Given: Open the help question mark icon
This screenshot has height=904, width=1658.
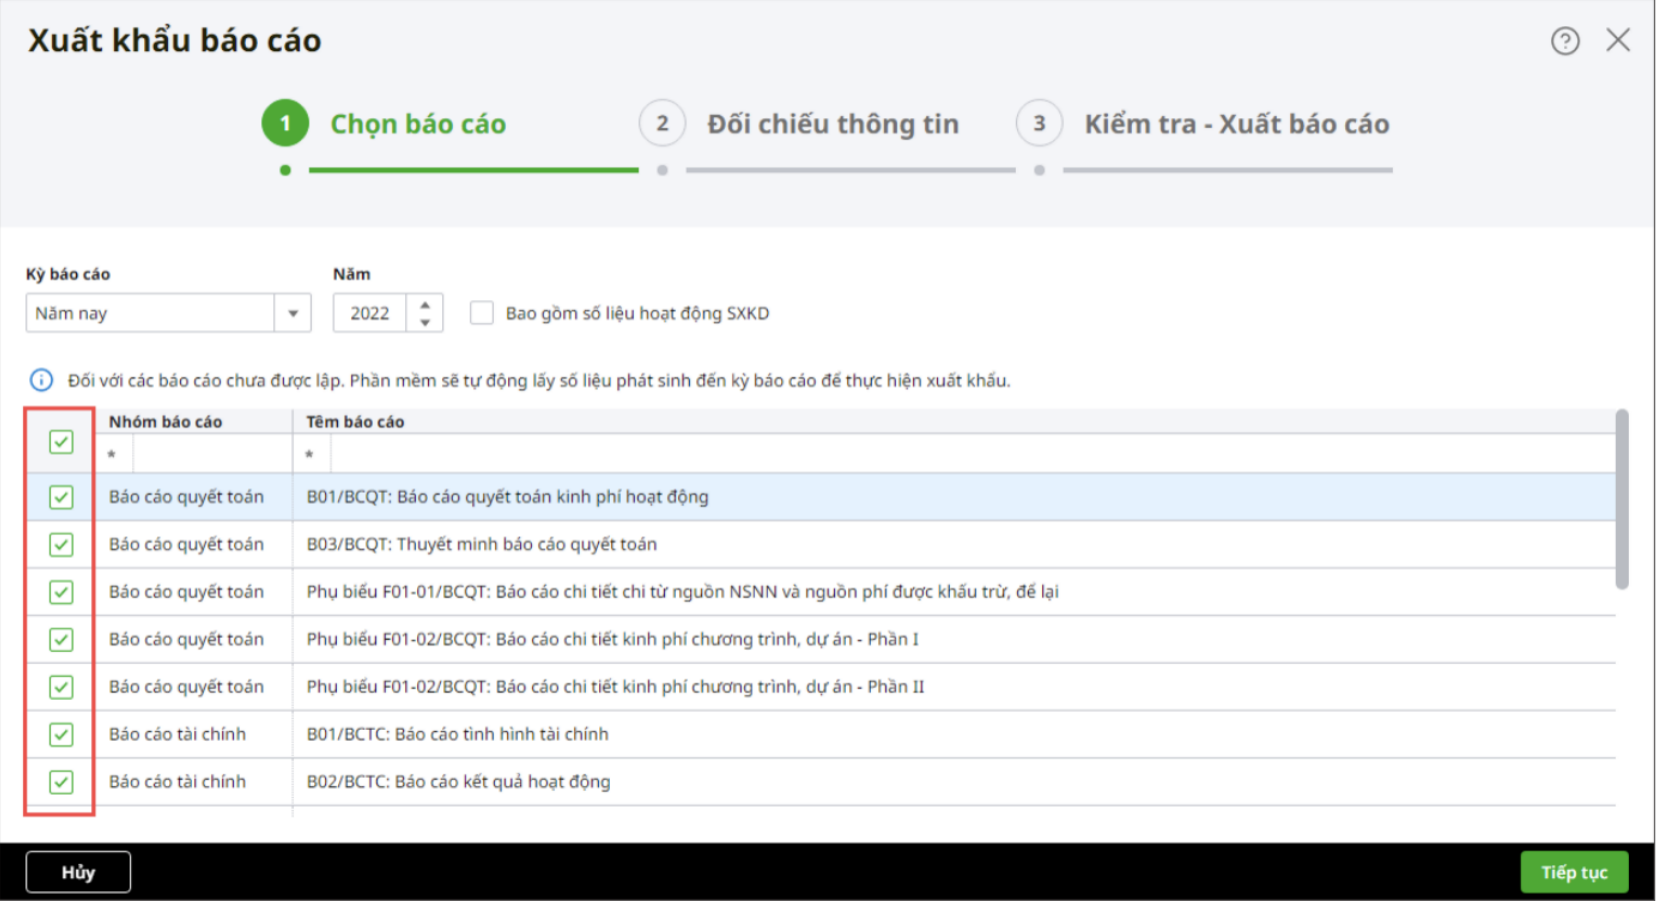Looking at the screenshot, I should (1565, 41).
